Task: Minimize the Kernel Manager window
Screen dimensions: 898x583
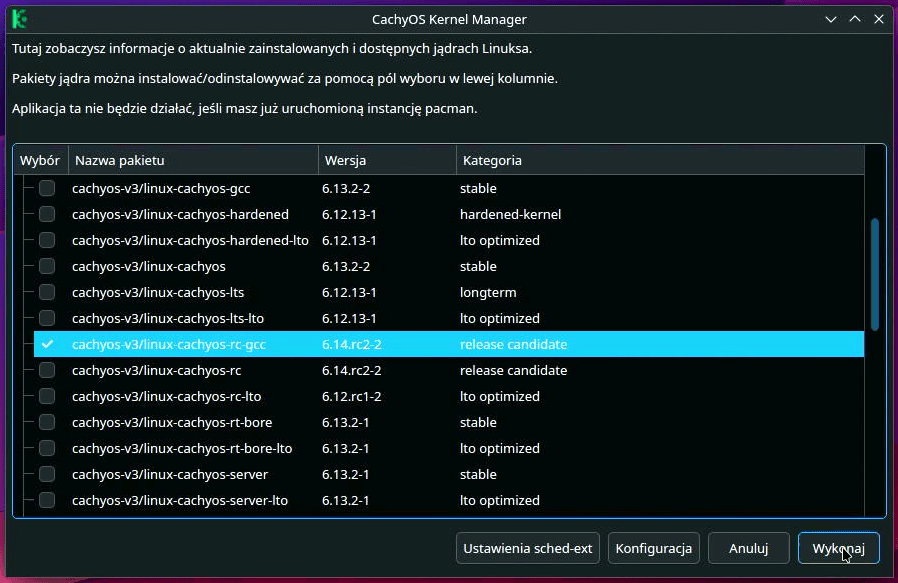Action: click(830, 19)
